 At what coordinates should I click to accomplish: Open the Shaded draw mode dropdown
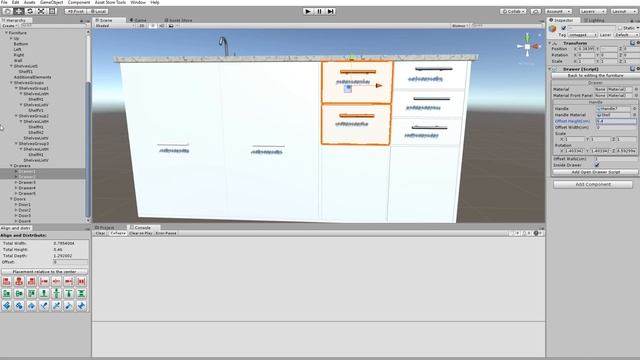[114, 26]
